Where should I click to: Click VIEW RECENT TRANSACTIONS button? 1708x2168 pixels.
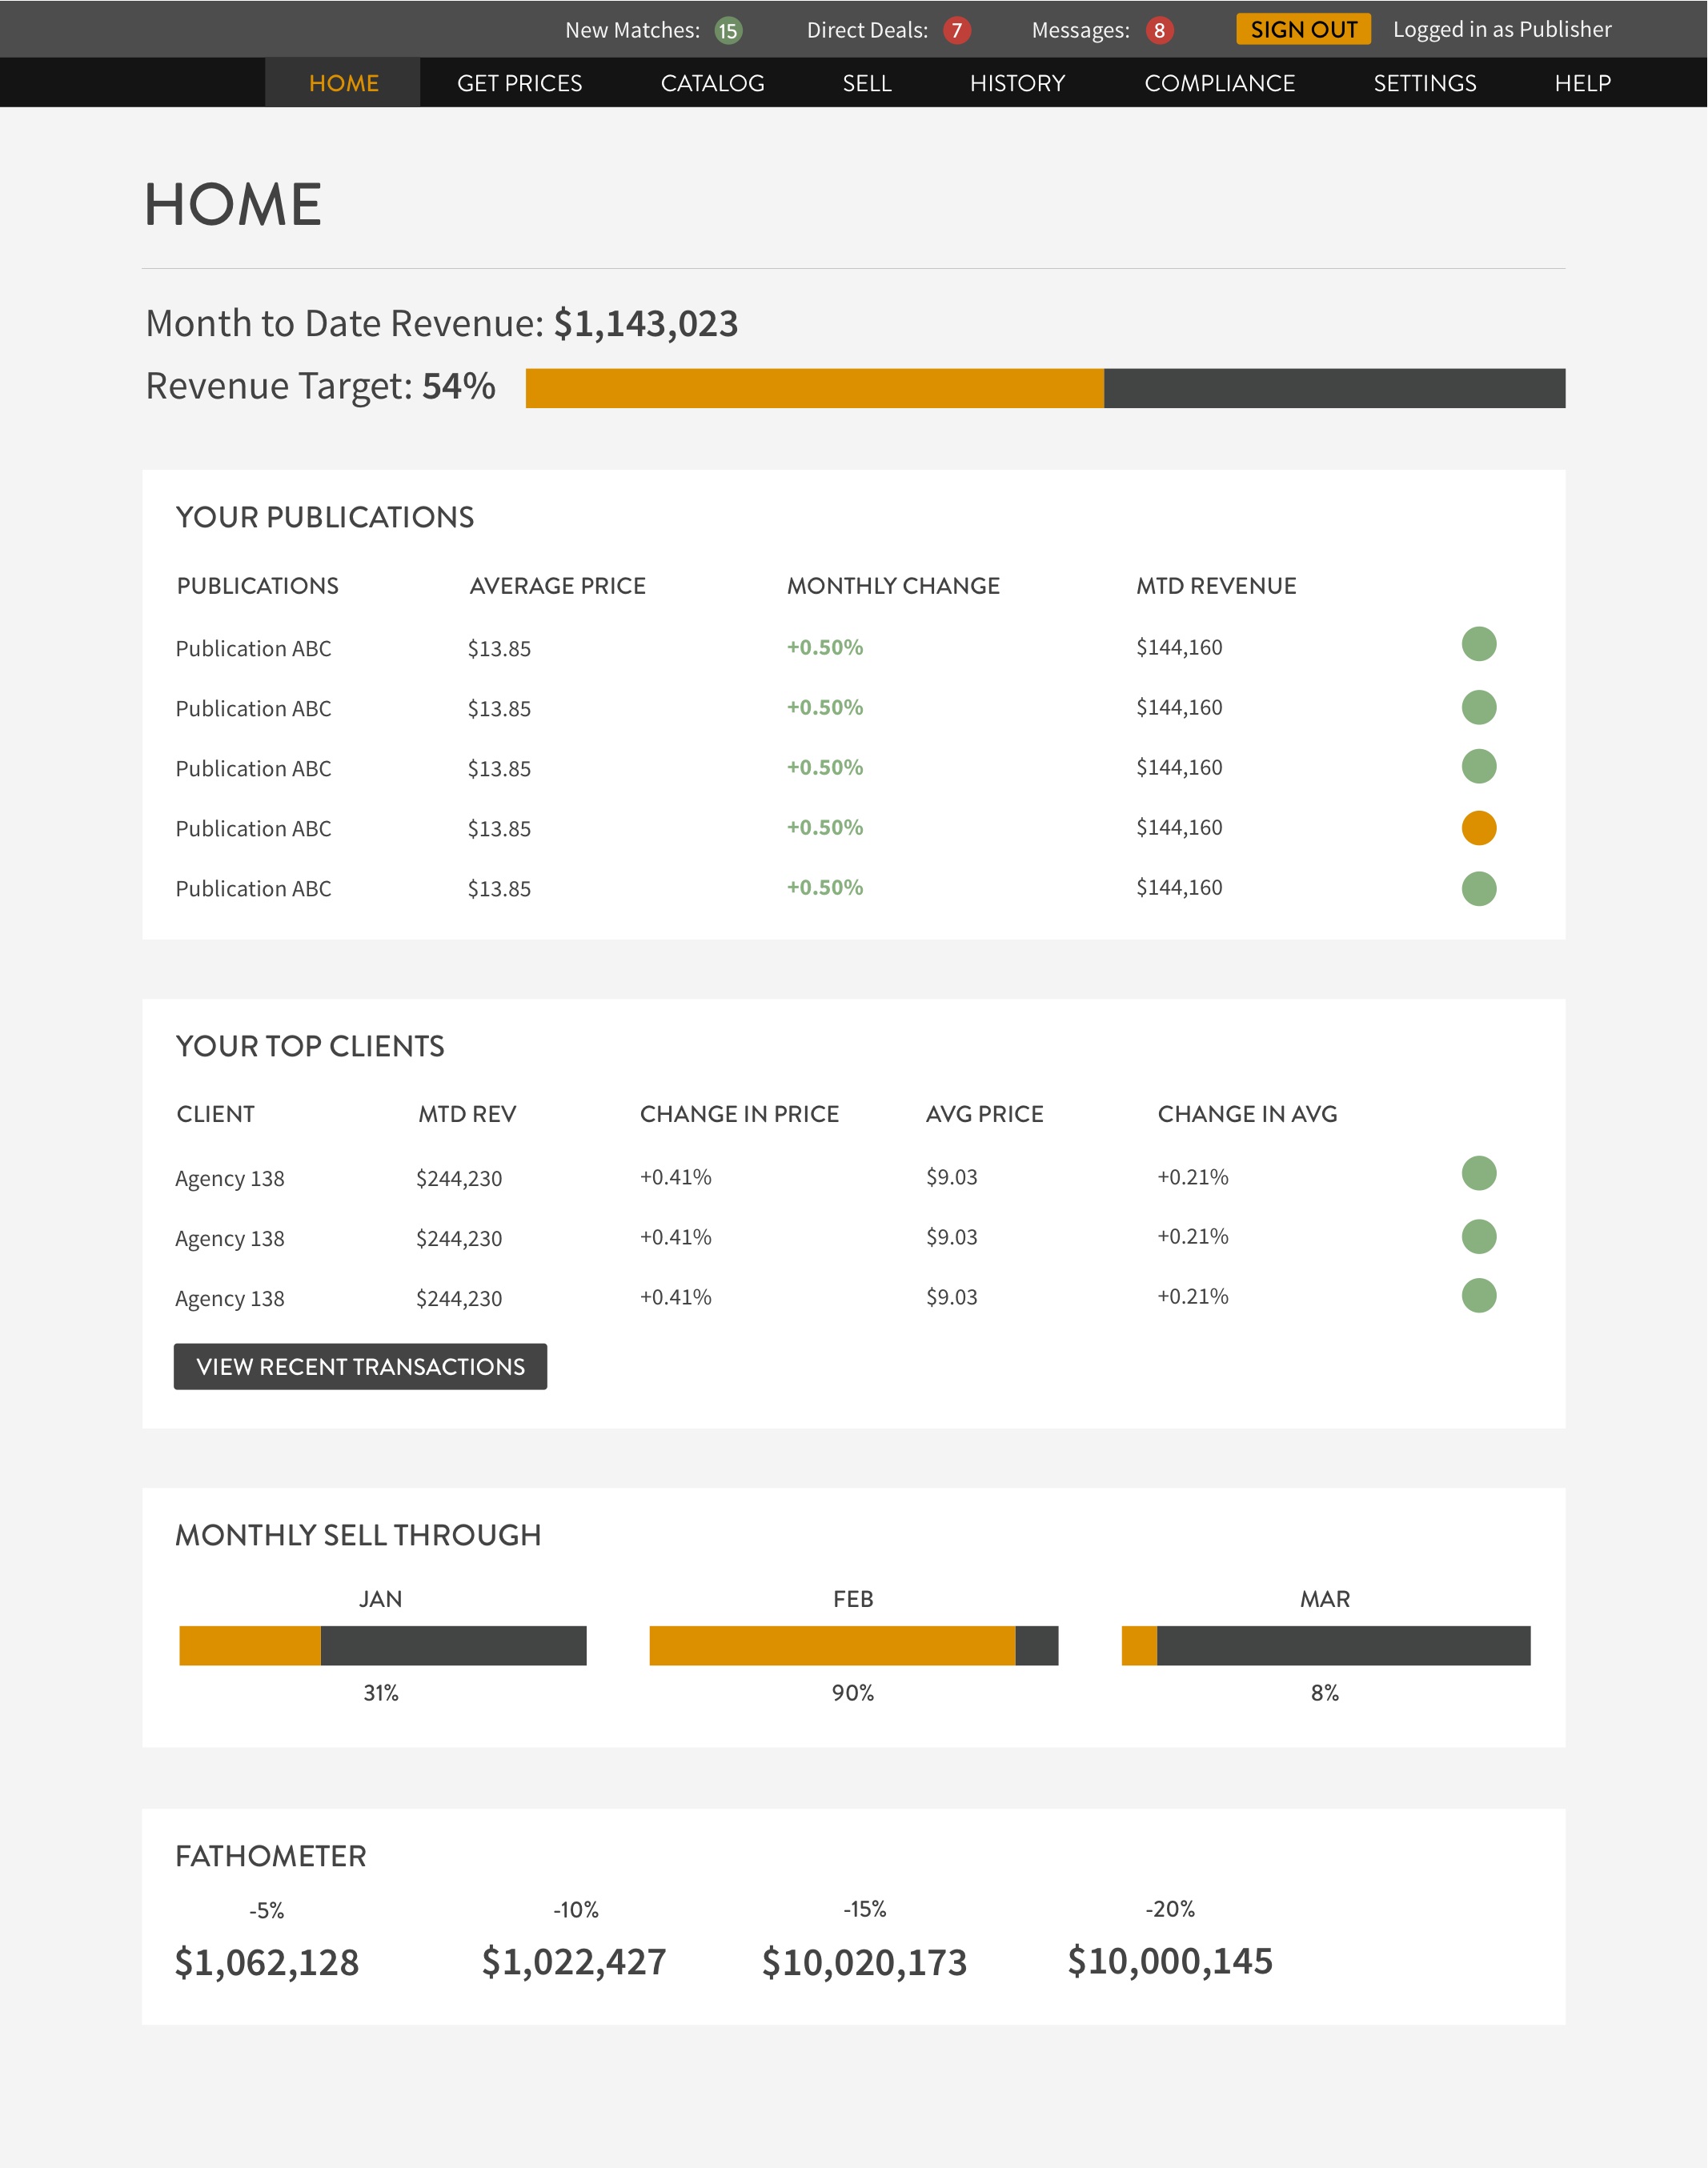360,1366
